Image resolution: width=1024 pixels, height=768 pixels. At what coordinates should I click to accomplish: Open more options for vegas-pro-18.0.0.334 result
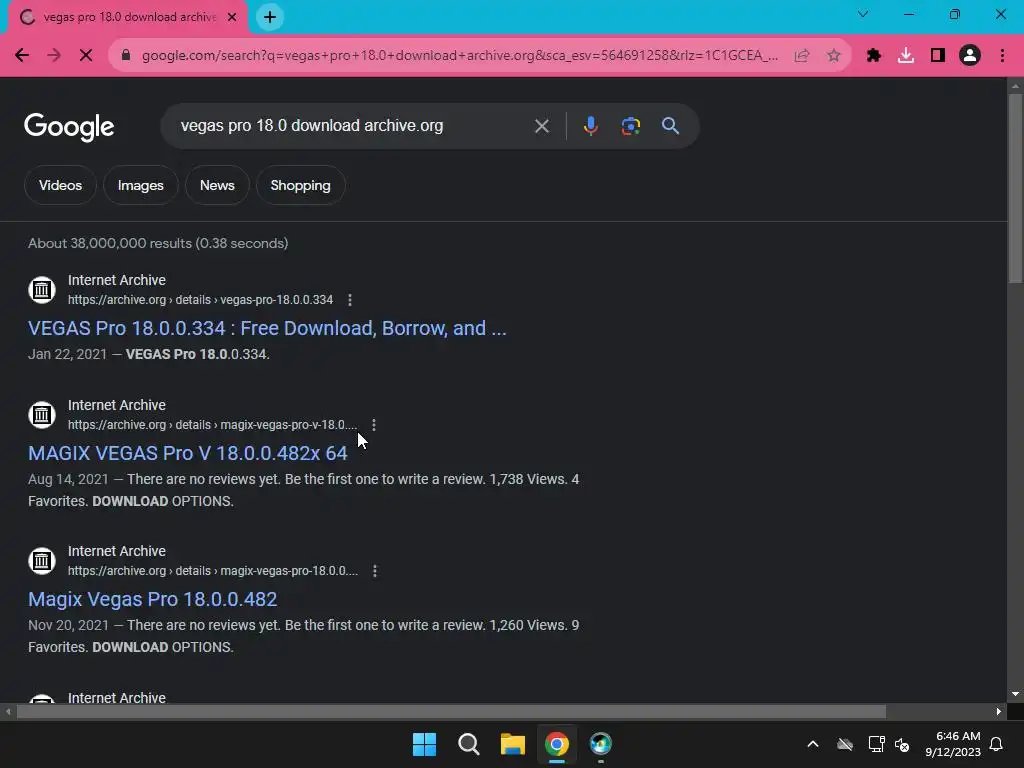point(350,300)
